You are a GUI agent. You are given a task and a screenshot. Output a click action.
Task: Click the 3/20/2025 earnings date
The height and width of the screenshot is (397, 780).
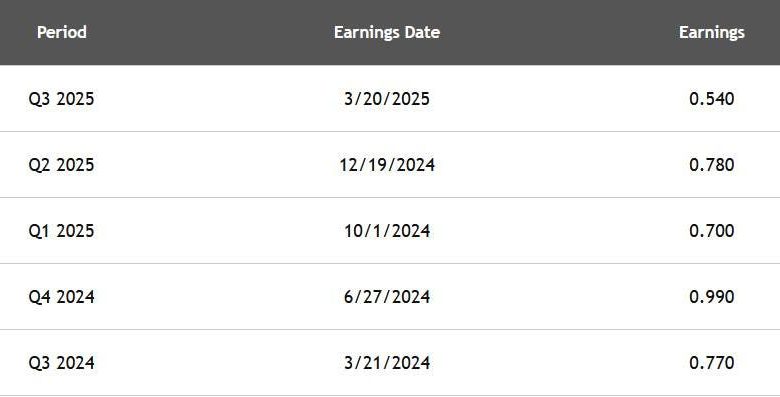[387, 99]
